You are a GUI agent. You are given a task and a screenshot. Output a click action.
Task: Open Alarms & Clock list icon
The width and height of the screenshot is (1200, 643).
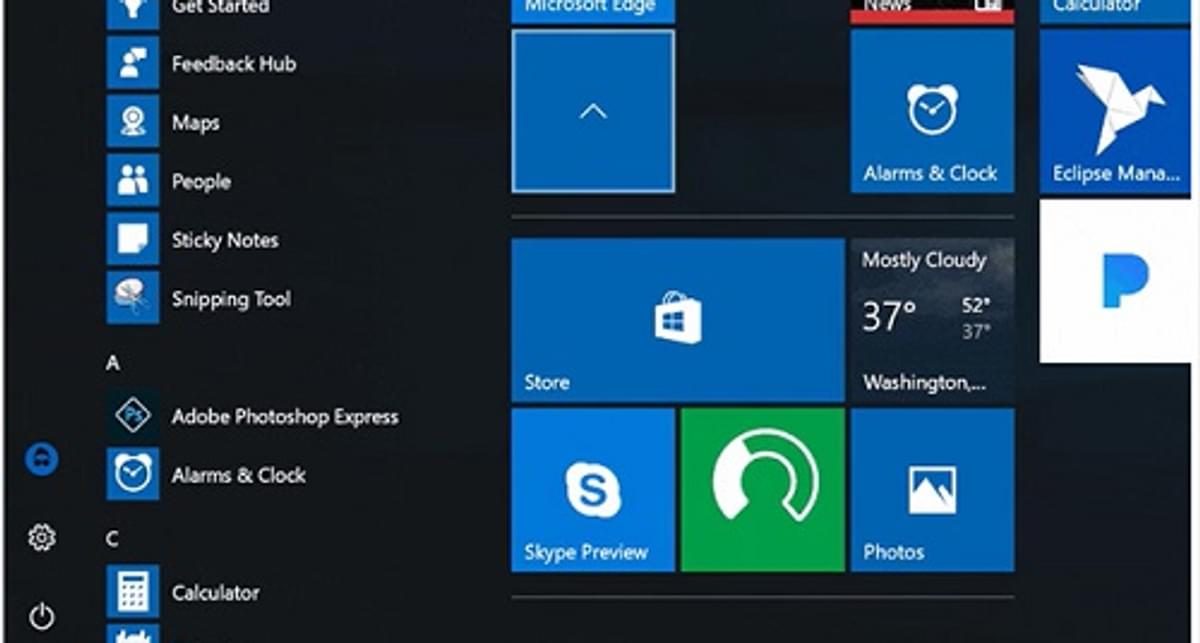(x=133, y=474)
